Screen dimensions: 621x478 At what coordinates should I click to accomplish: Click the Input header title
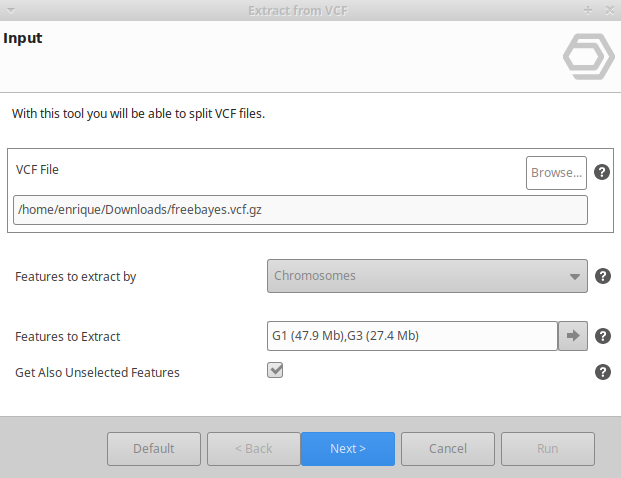[23, 39]
